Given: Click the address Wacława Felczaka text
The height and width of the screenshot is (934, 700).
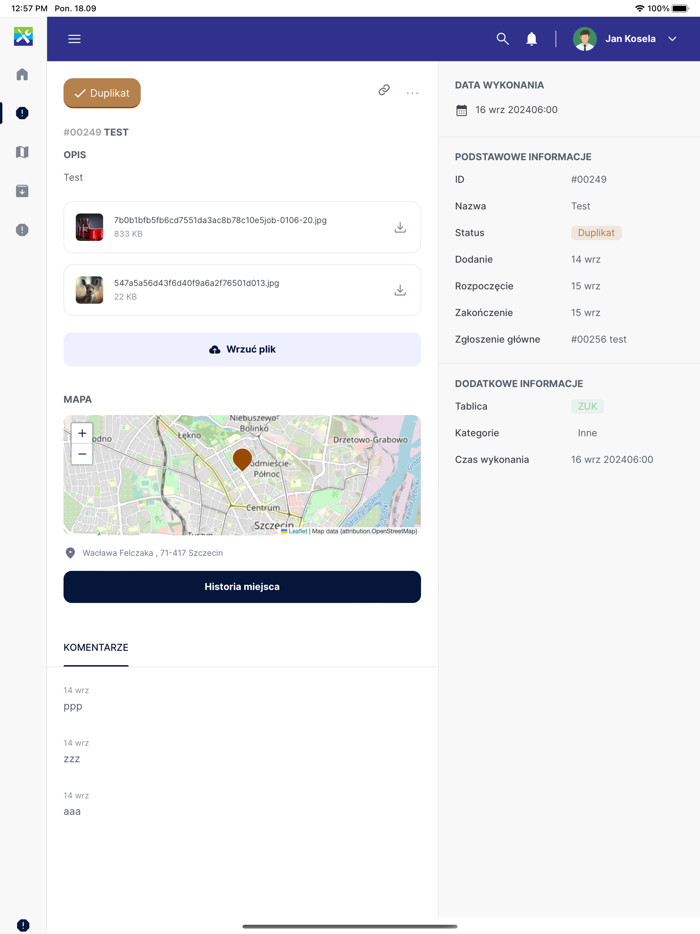Looking at the screenshot, I should (153, 553).
